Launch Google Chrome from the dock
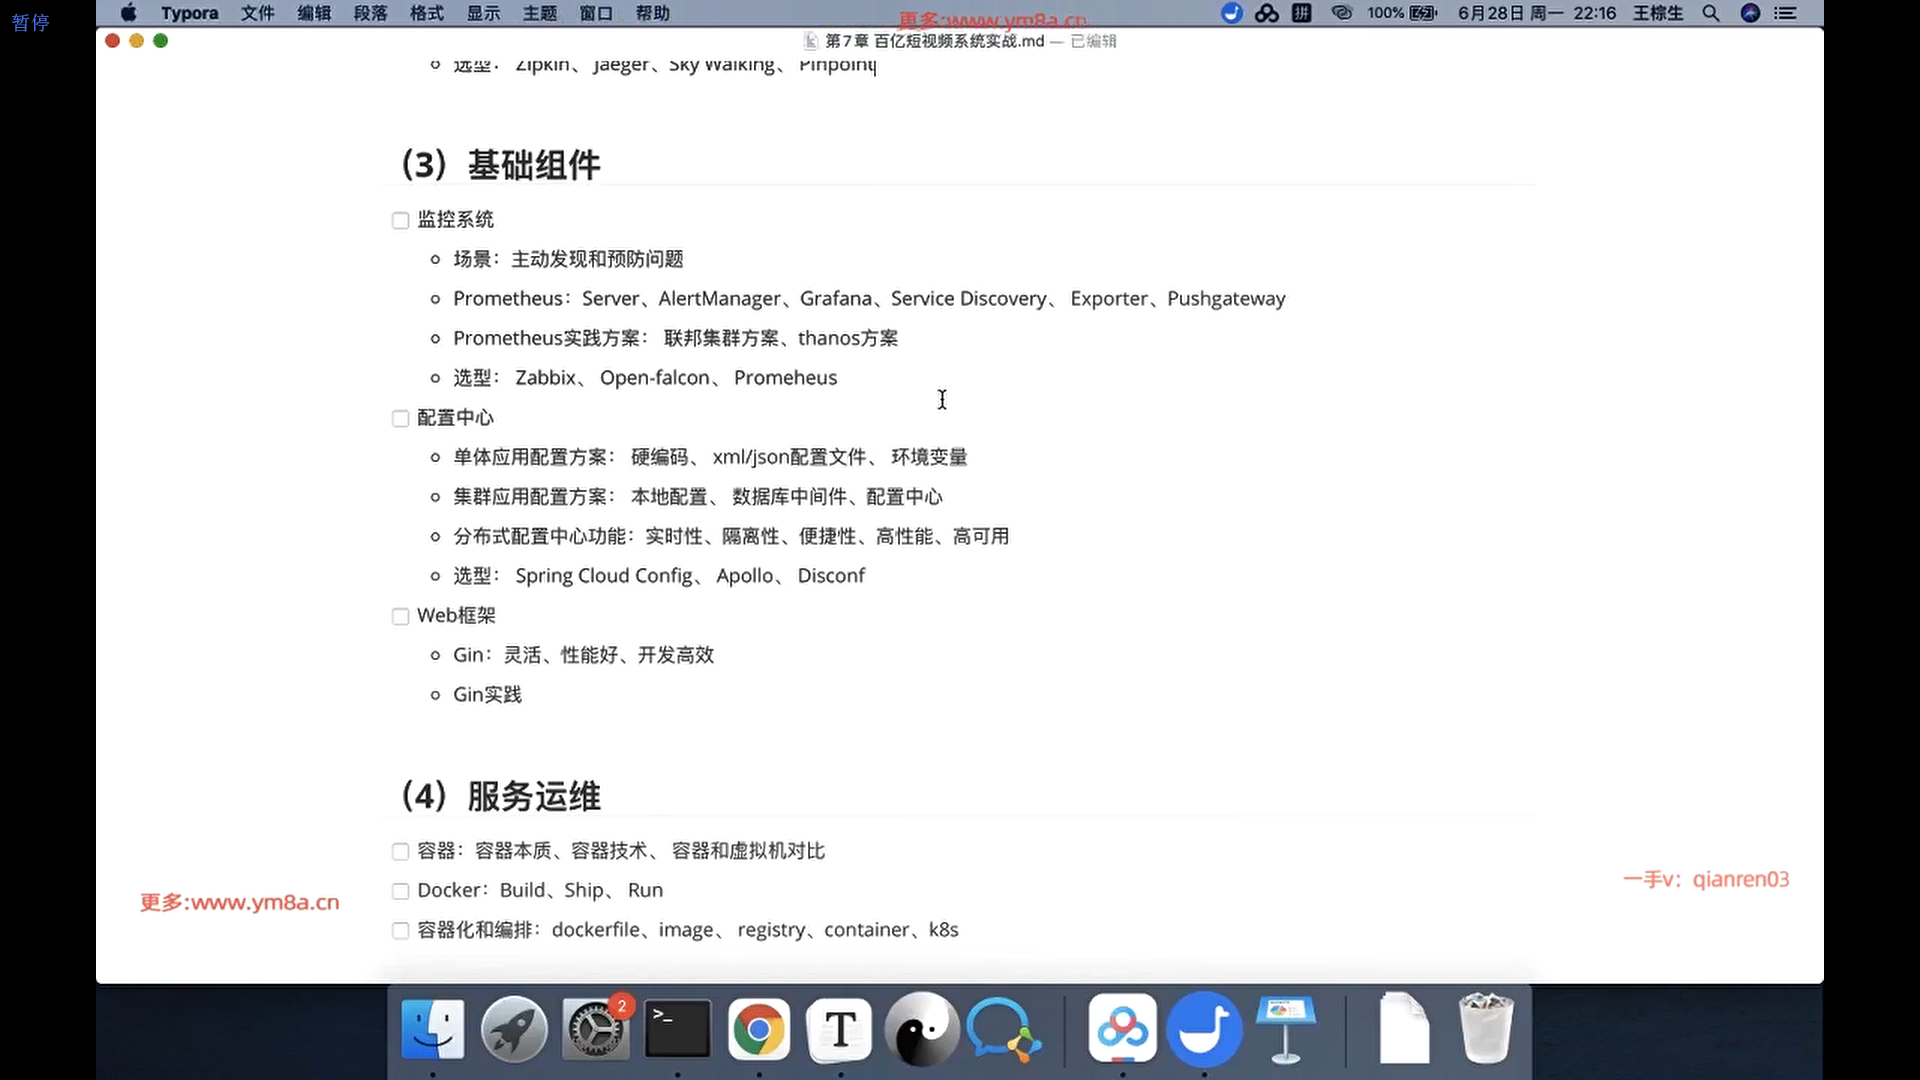Screen dimensions: 1920x1080 click(x=759, y=1029)
